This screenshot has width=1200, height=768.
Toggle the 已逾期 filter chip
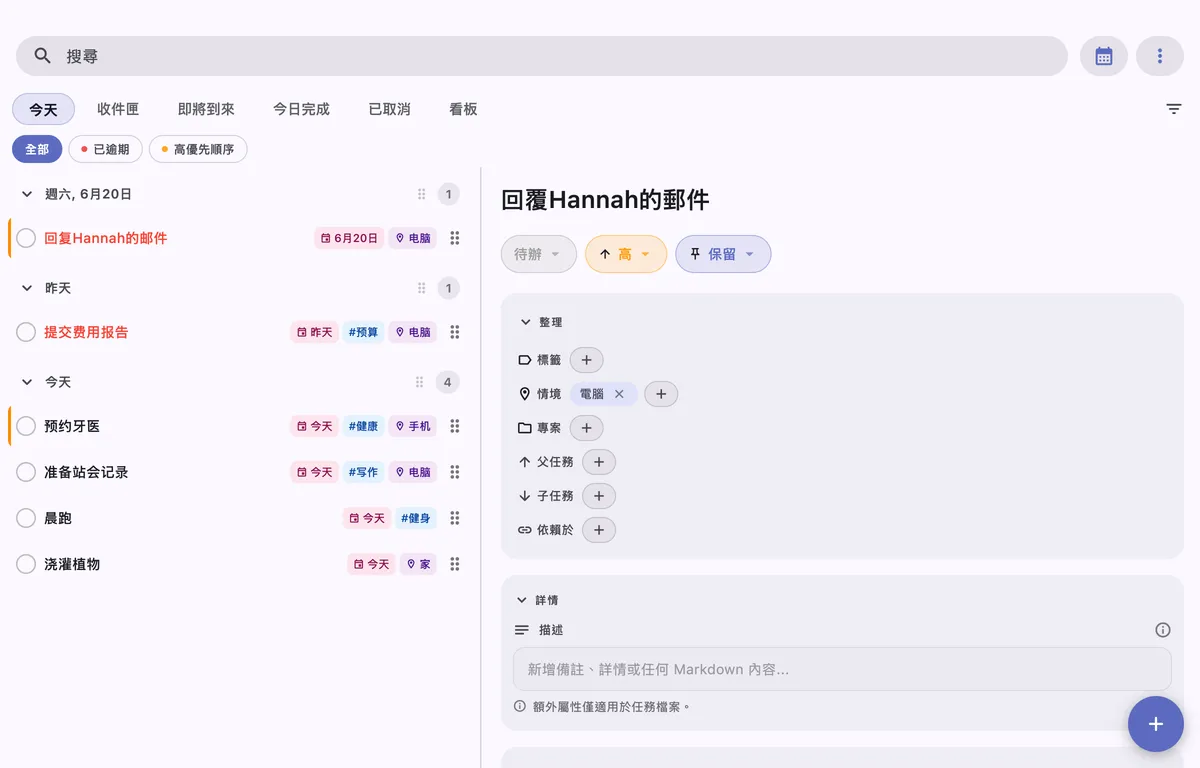(x=106, y=149)
